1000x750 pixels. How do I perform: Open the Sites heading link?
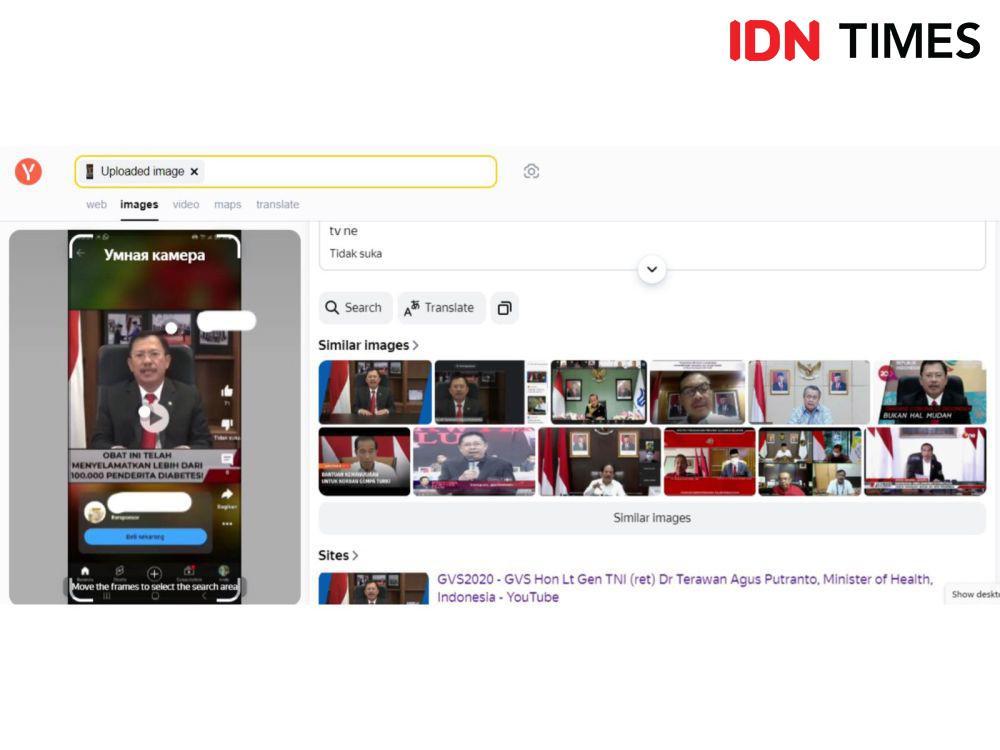pos(338,555)
